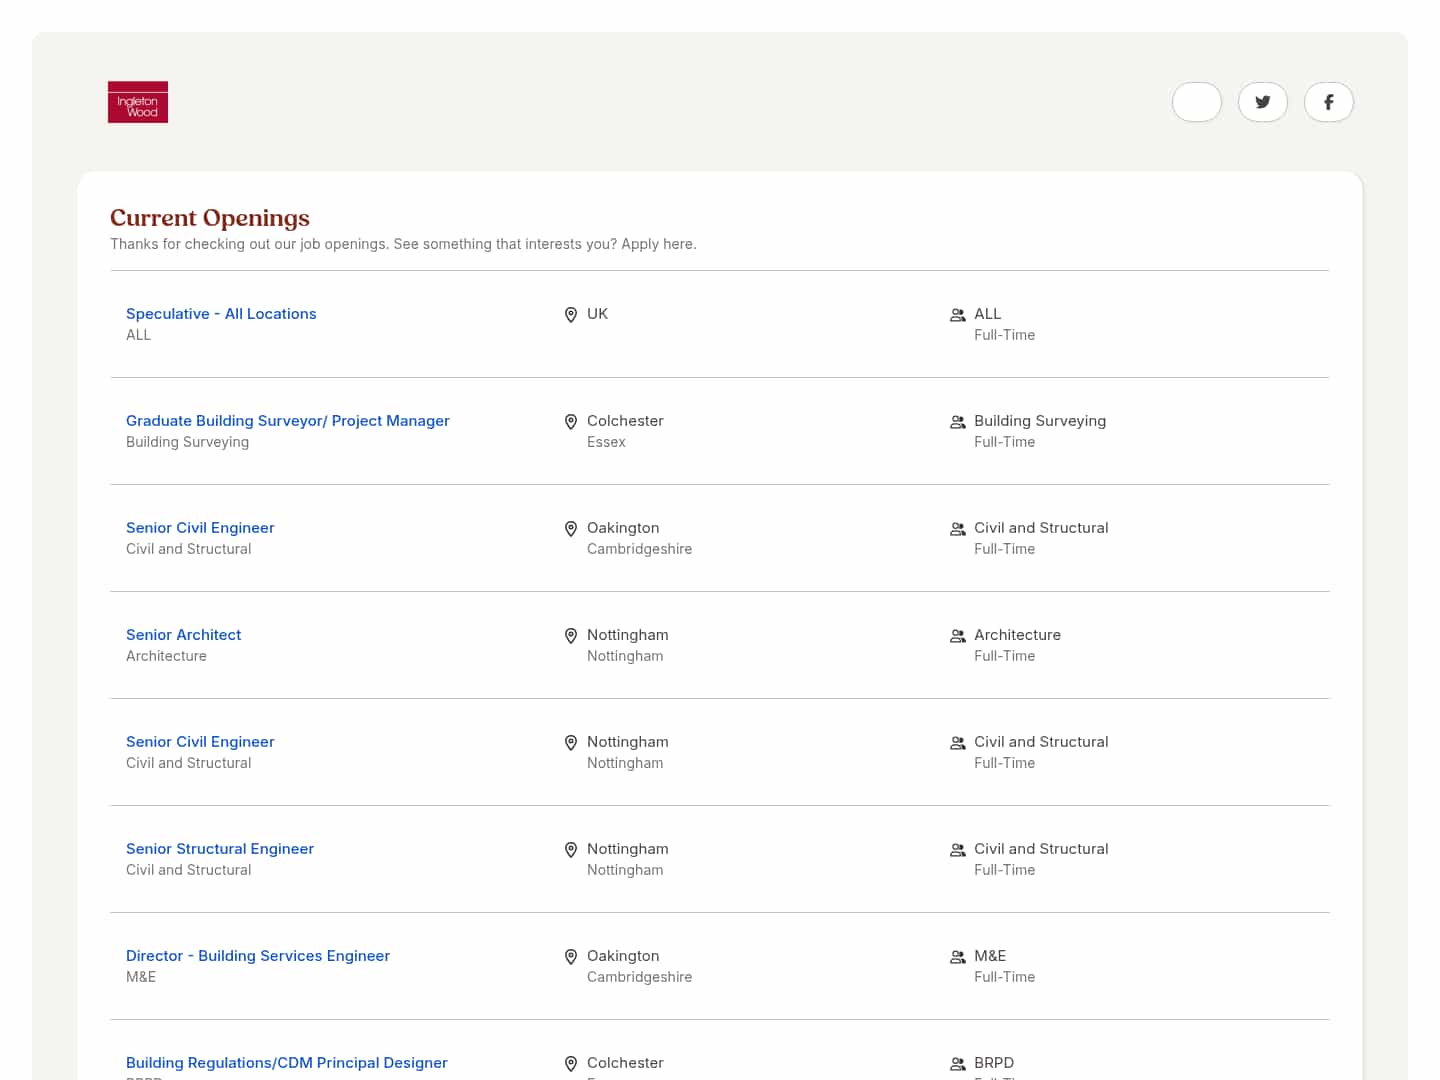Click the Ingleton Wood logo
The width and height of the screenshot is (1440, 1080).
pos(137,101)
